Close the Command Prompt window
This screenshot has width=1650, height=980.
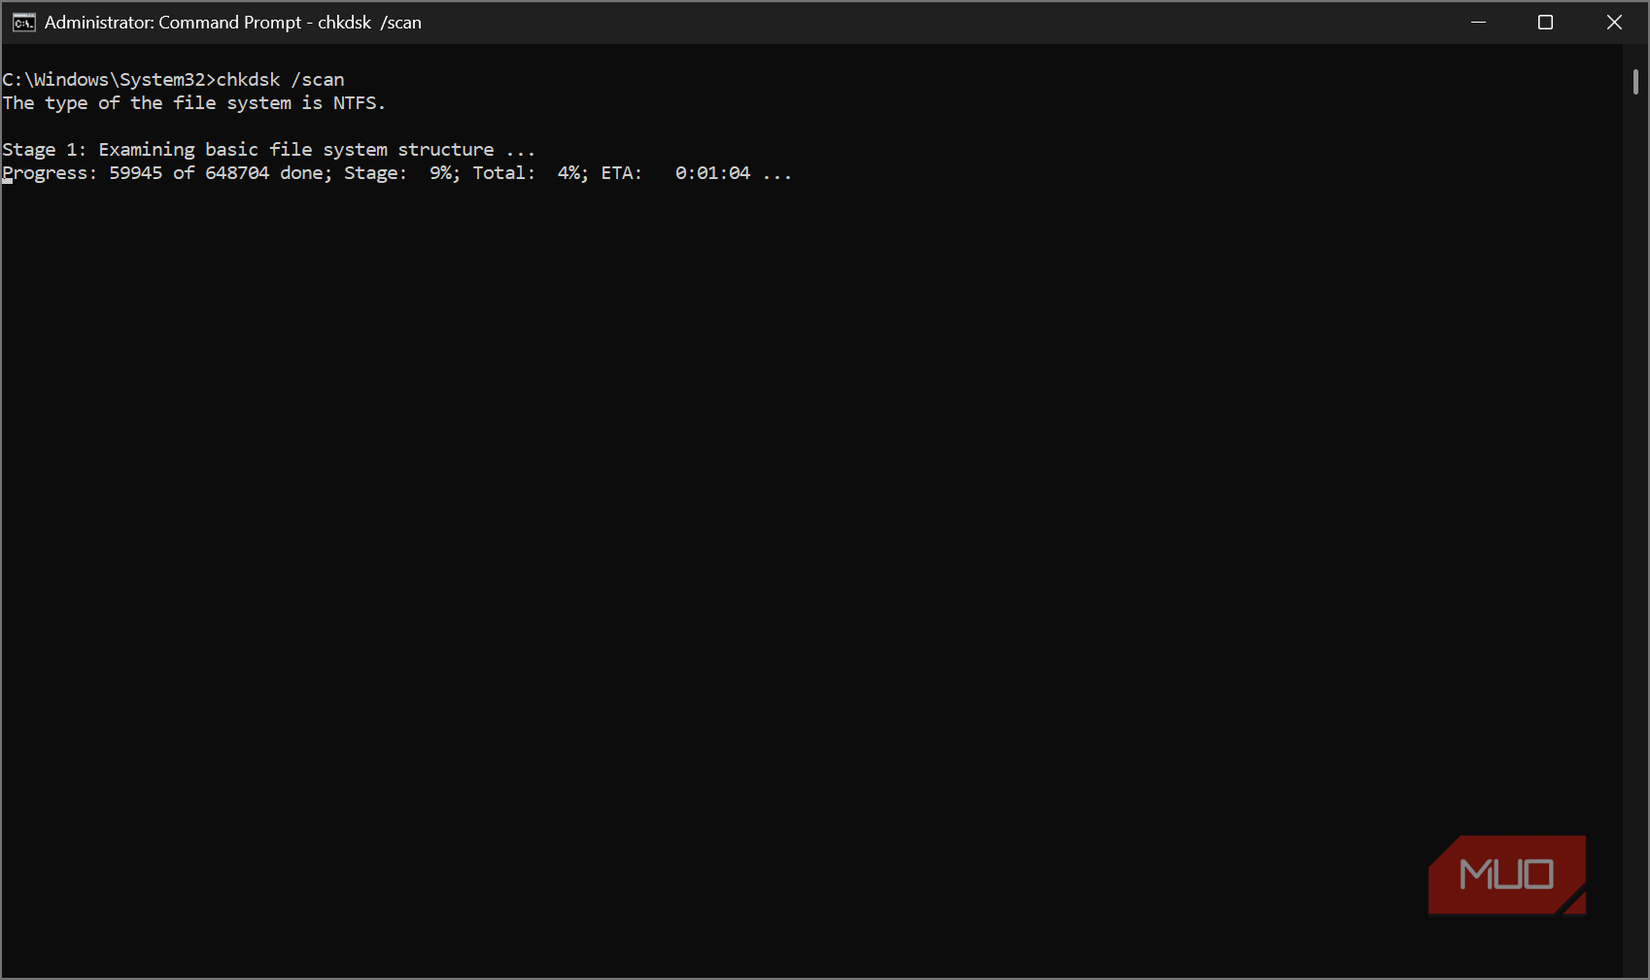click(1614, 22)
